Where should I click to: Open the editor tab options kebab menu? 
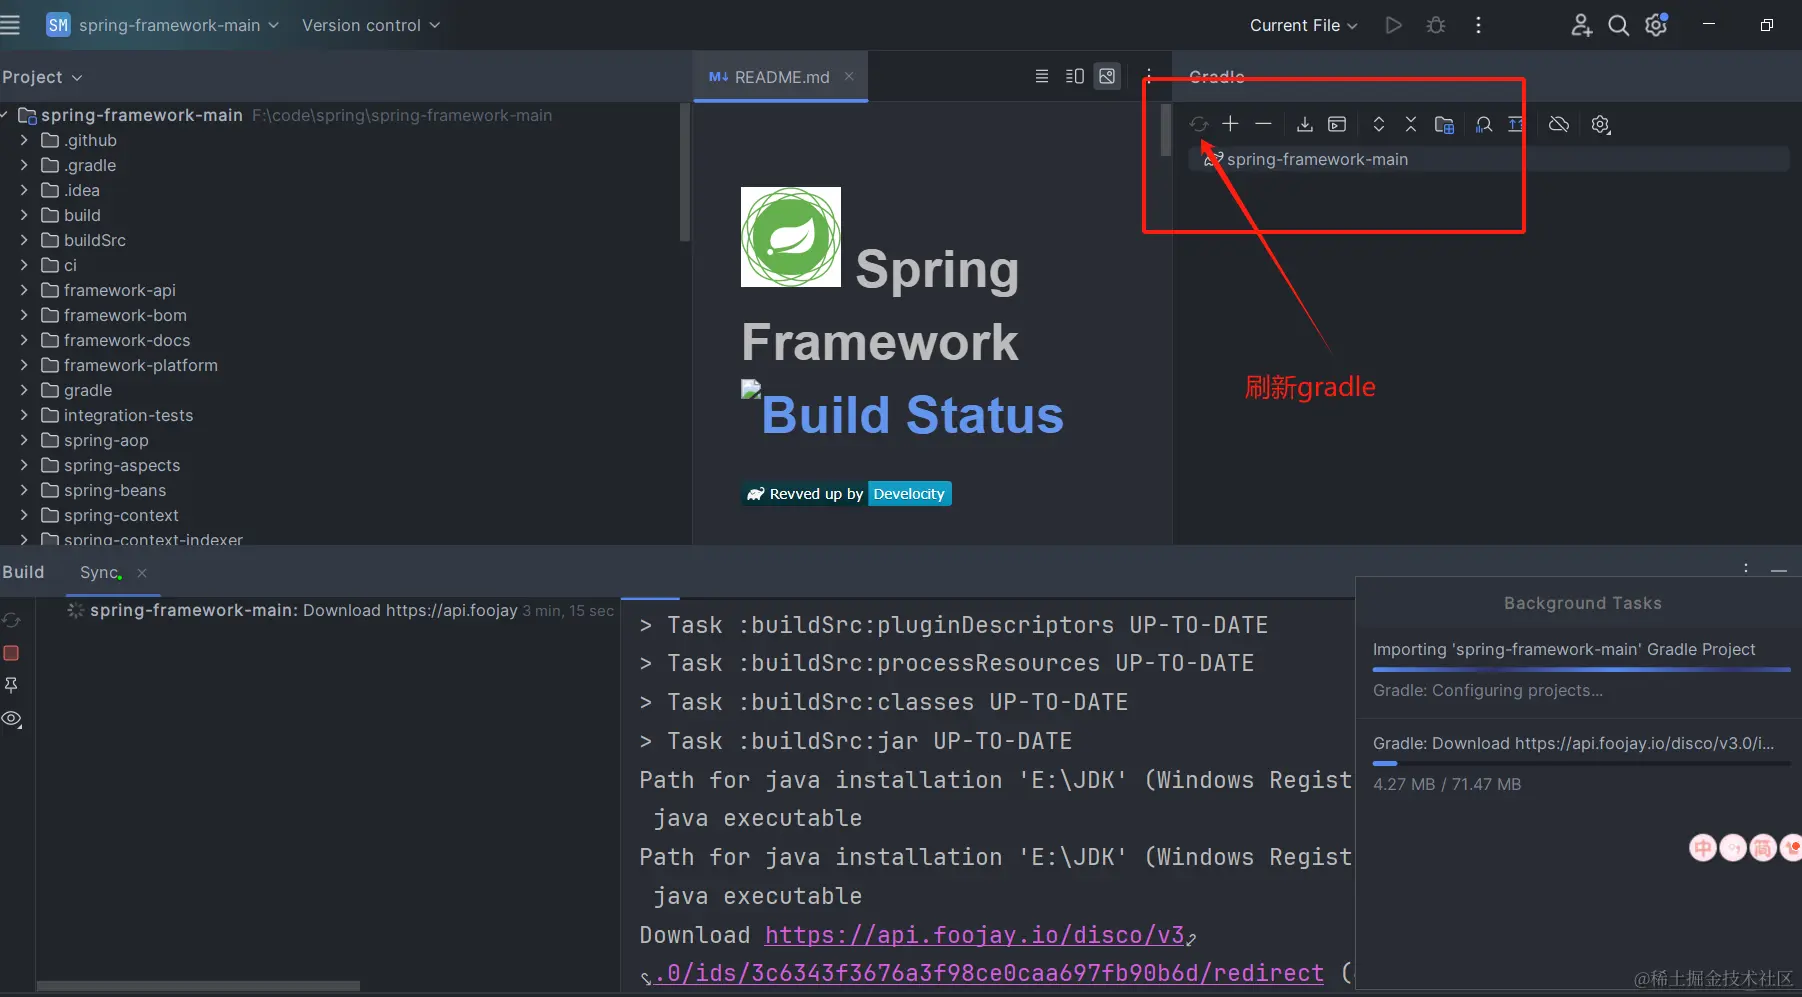(1149, 76)
